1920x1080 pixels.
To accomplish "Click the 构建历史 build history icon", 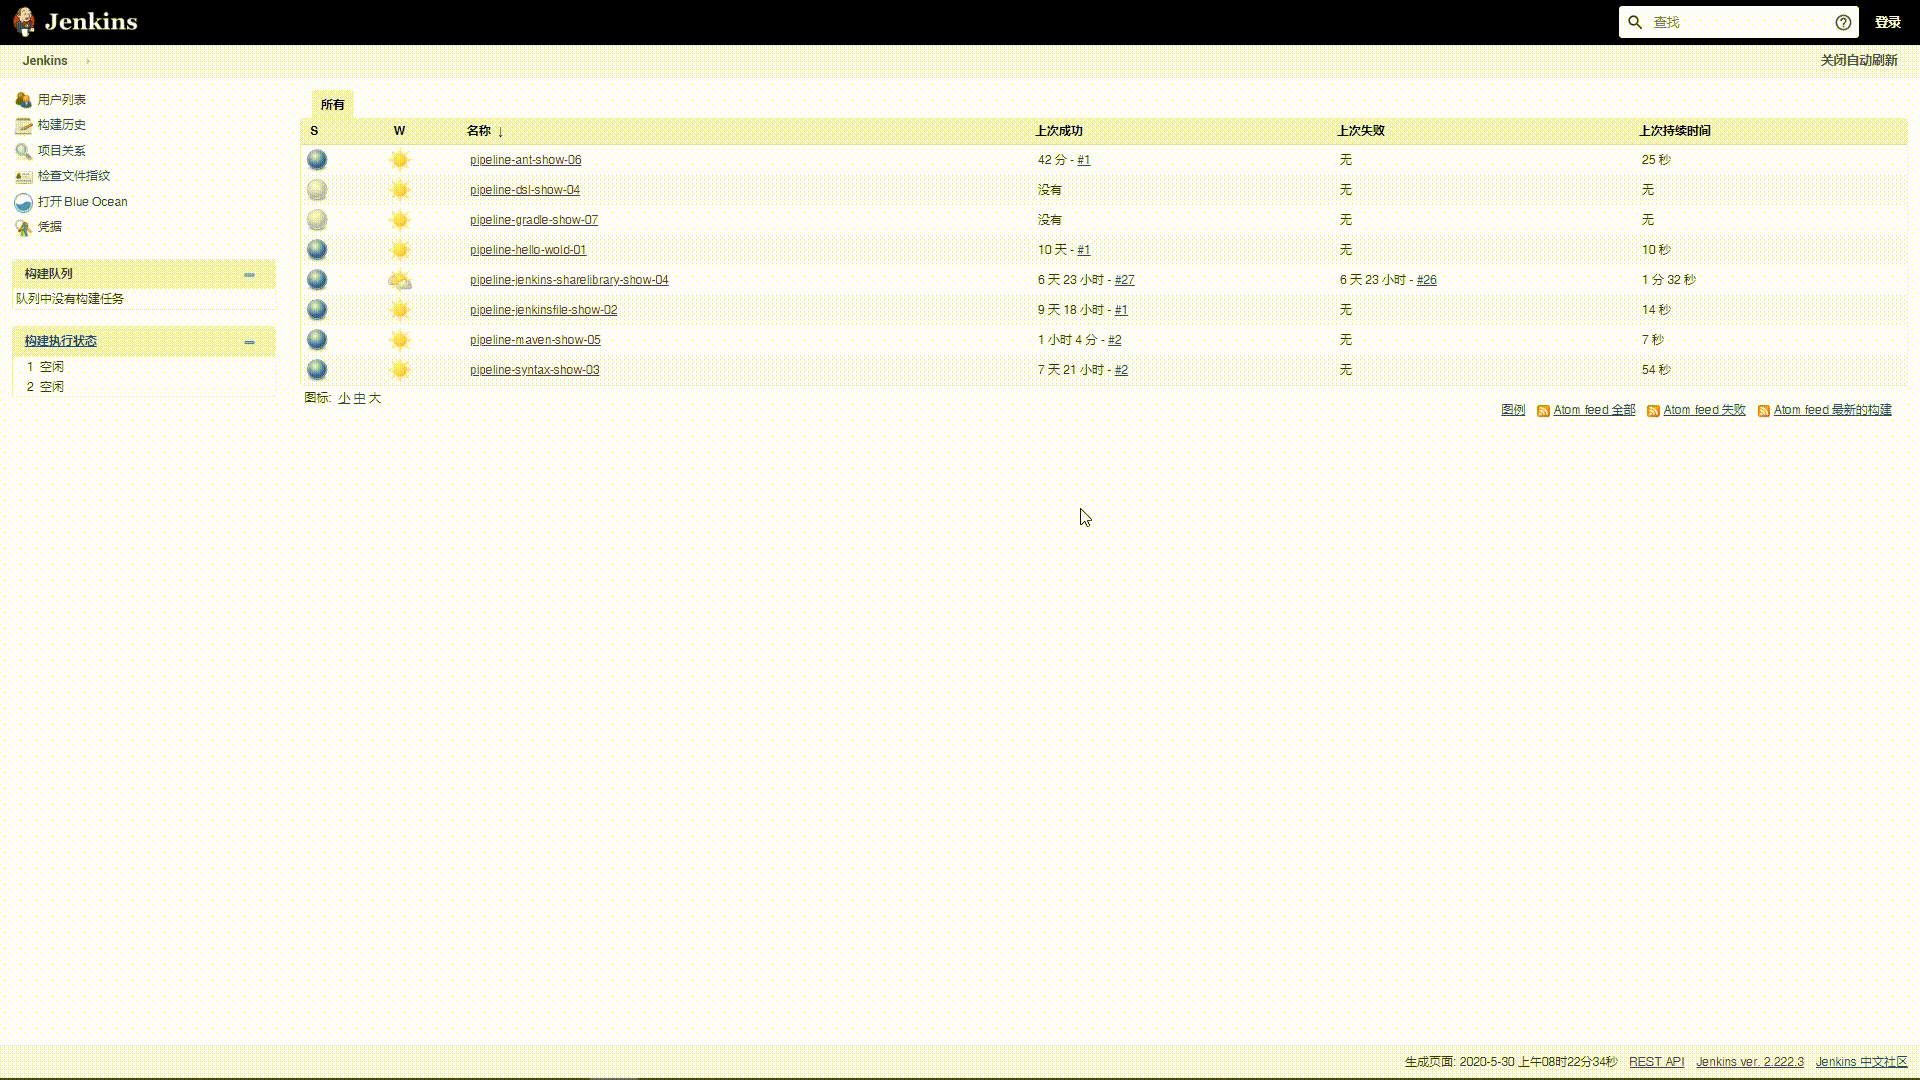I will (23, 125).
